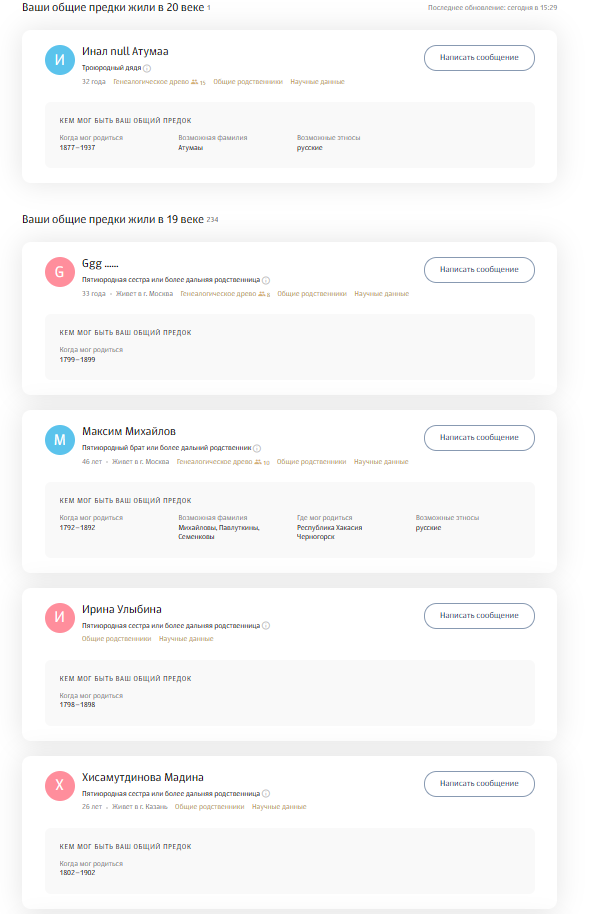This screenshot has height=914, width=600.
Task: Click Максим Михайлов's blue M avatar
Action: point(60,440)
